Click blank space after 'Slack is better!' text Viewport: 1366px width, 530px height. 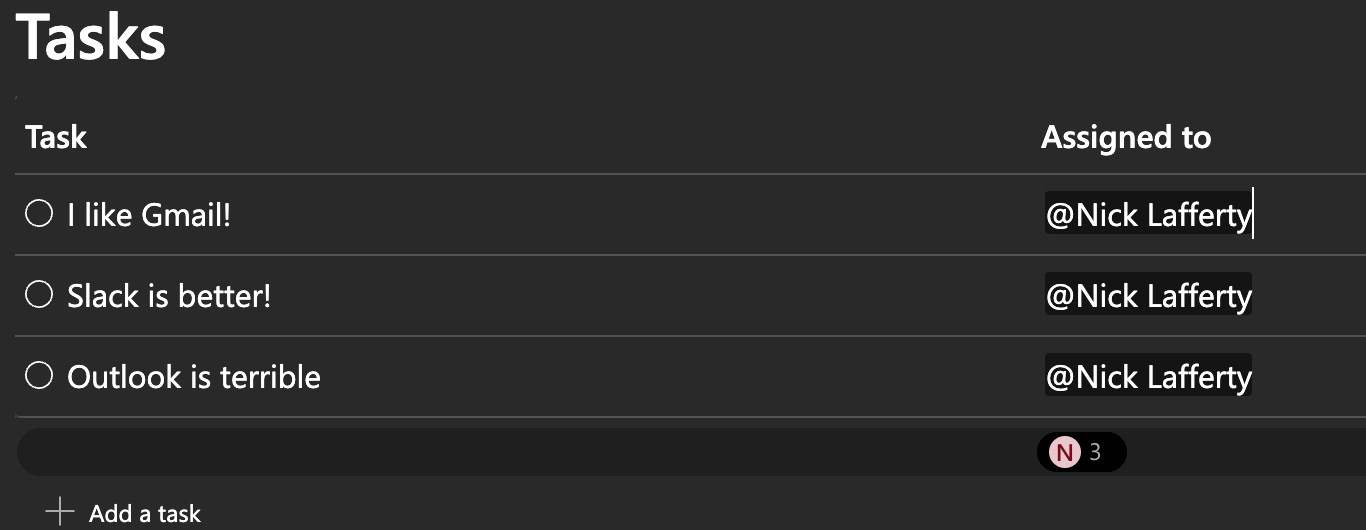pyautogui.click(x=650, y=296)
